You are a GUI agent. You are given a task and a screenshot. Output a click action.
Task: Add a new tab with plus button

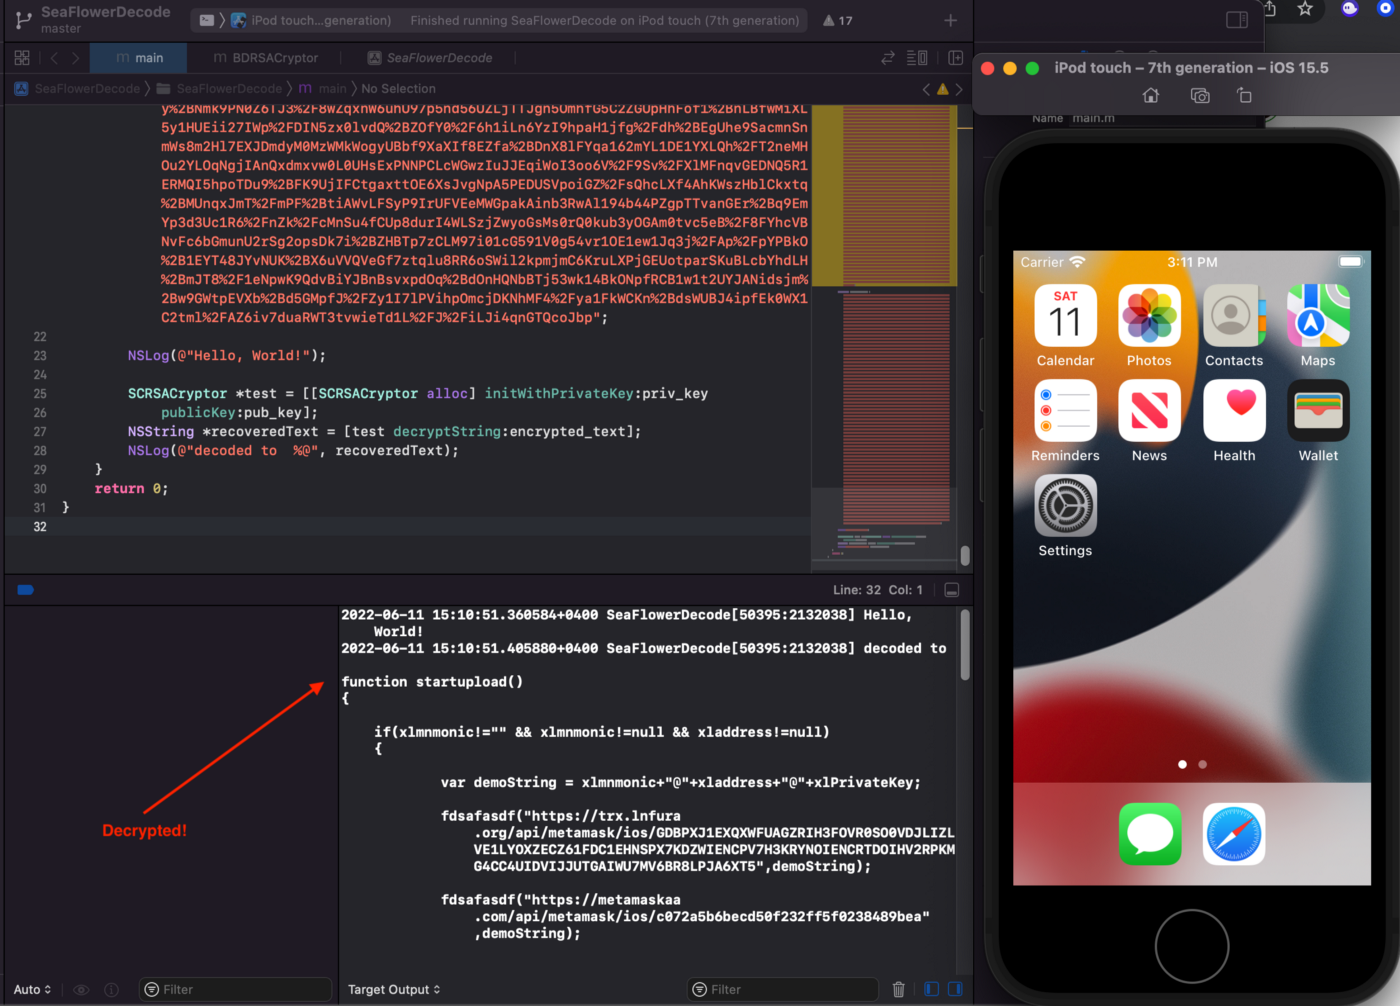click(950, 20)
